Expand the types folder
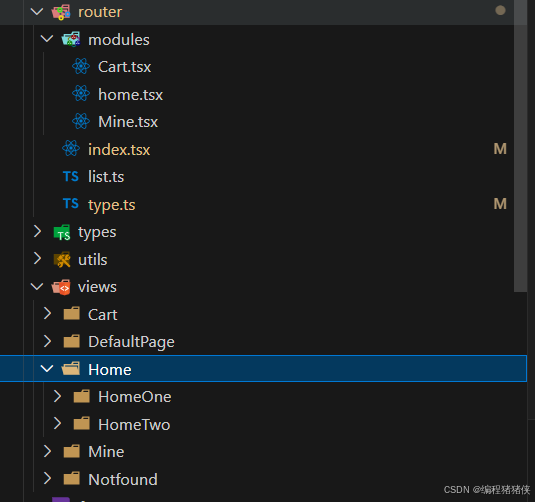Viewport: 535px width, 502px height. [37, 231]
